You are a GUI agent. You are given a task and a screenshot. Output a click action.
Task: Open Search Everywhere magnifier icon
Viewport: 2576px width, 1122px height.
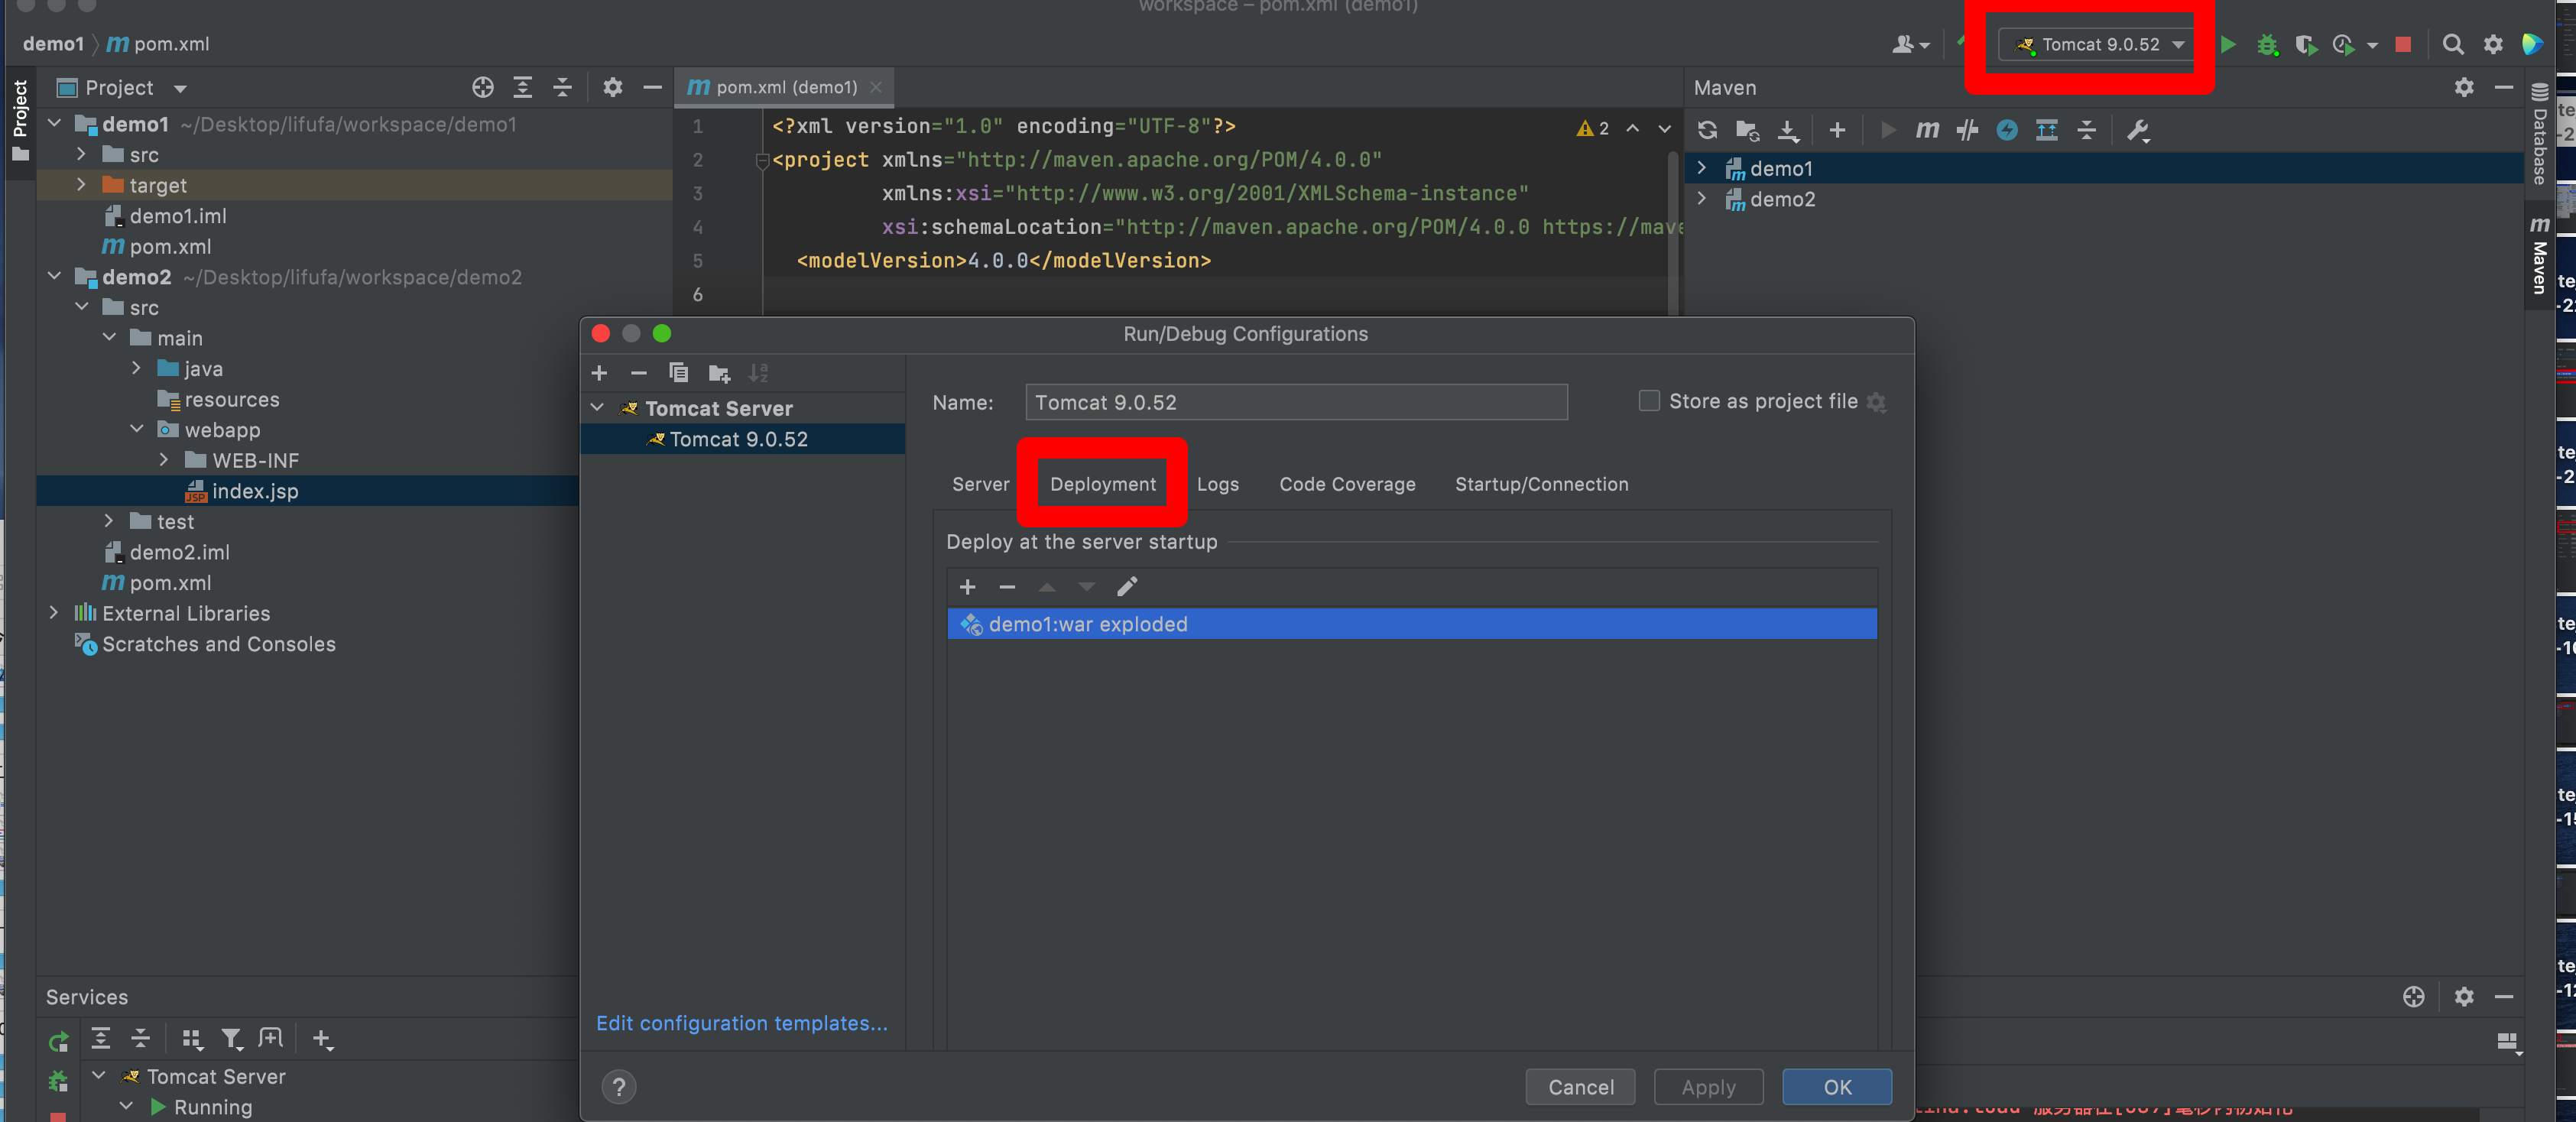(x=2453, y=44)
